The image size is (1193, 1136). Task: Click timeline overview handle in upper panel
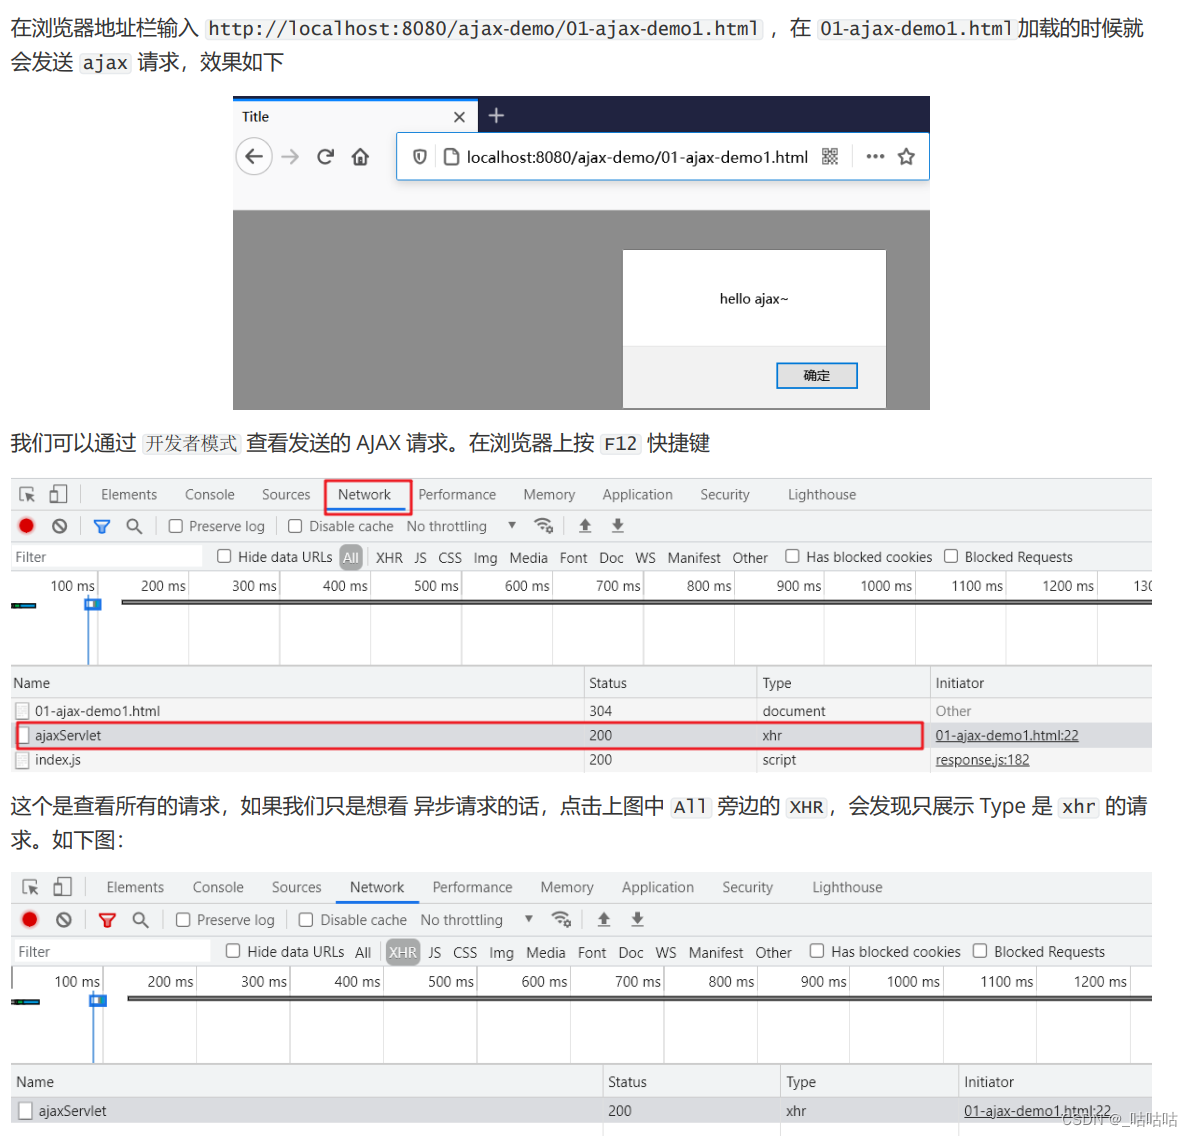tap(93, 604)
